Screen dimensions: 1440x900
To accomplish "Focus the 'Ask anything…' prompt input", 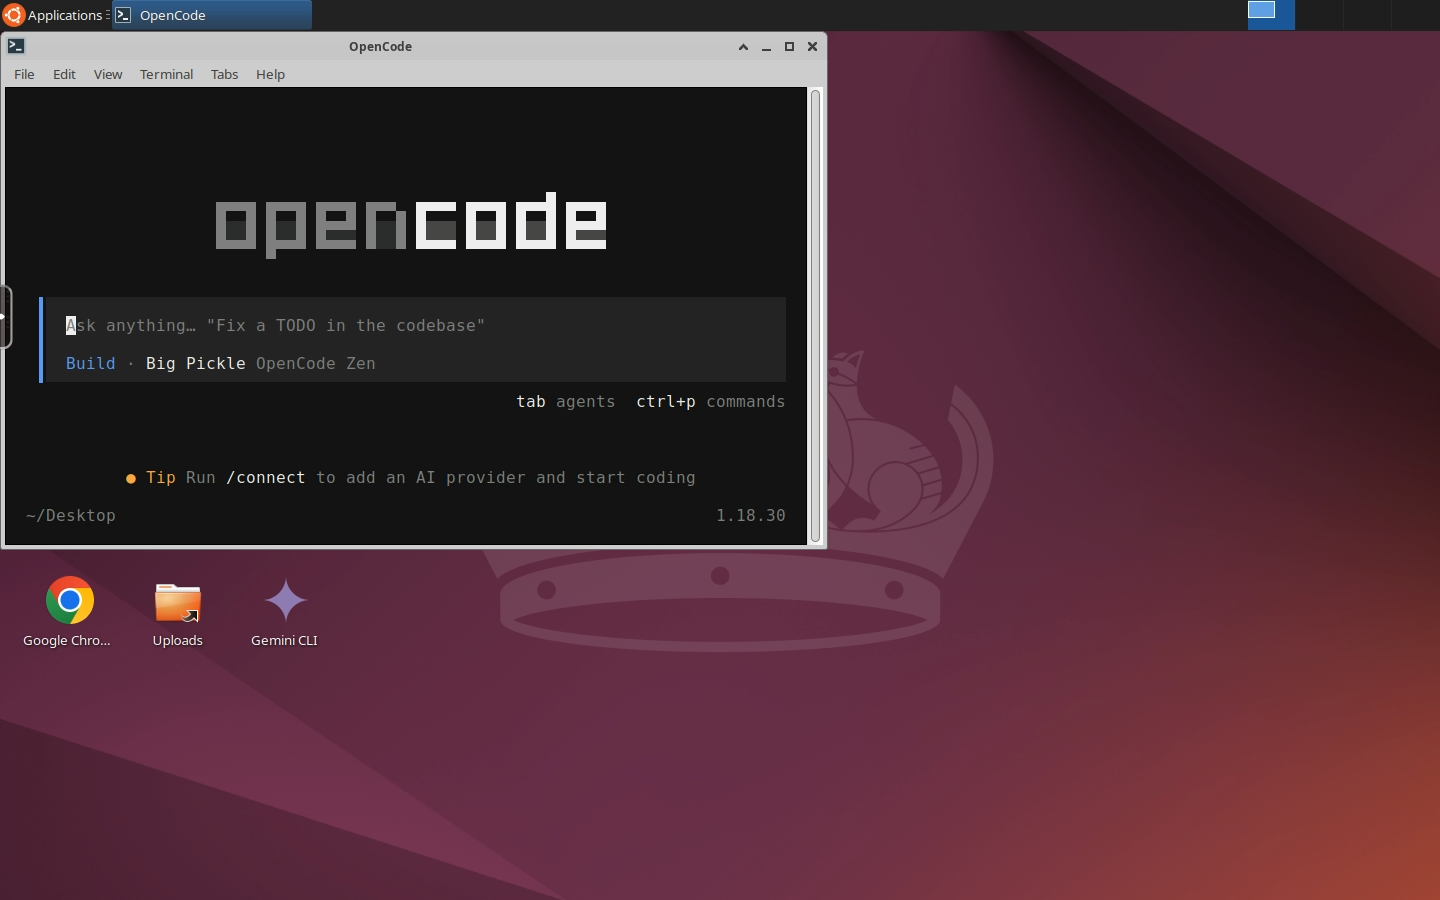I will [x=416, y=325].
